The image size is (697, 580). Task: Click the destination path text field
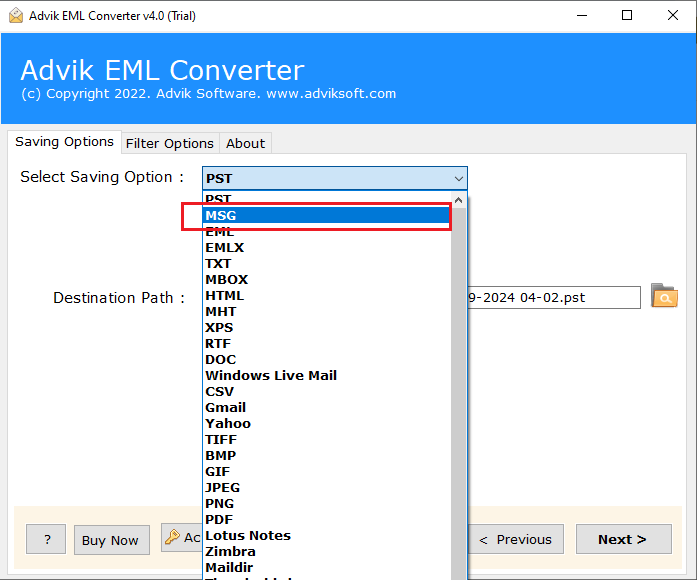click(x=554, y=297)
